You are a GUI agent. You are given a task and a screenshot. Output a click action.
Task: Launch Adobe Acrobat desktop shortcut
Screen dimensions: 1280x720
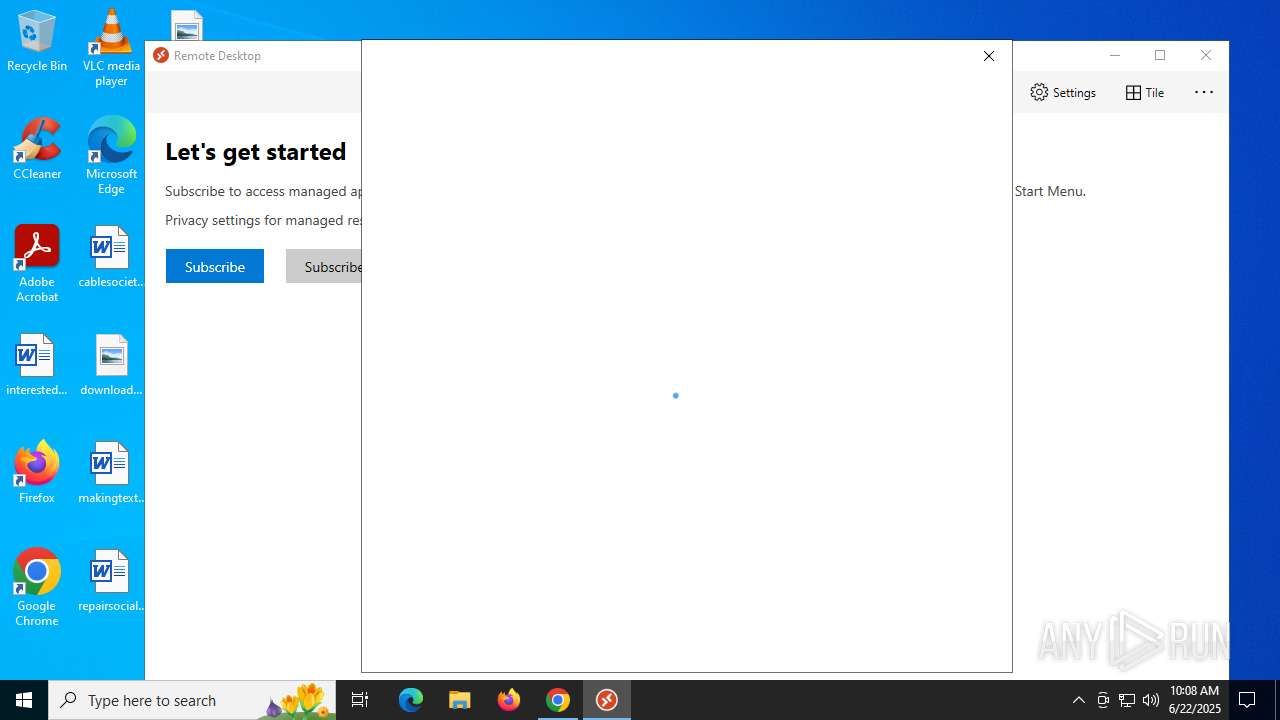37,263
